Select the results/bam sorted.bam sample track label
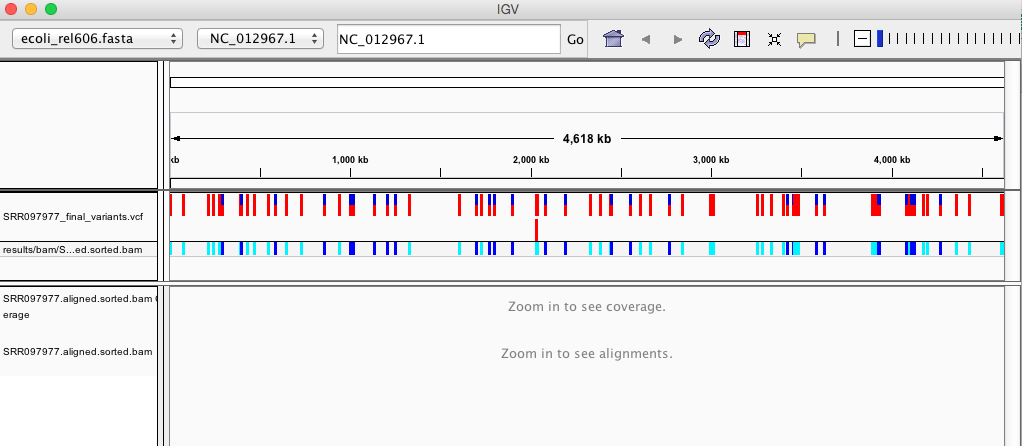Screen dimensions: 1022x446 click(73, 249)
